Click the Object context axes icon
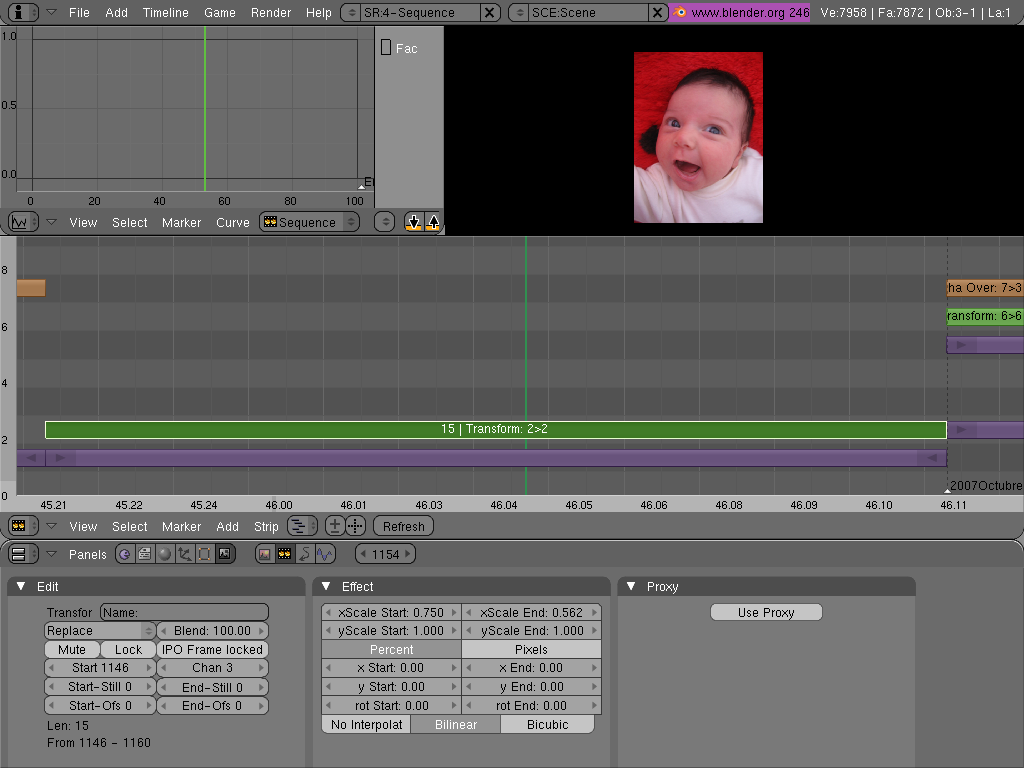1024x768 pixels. [185, 554]
